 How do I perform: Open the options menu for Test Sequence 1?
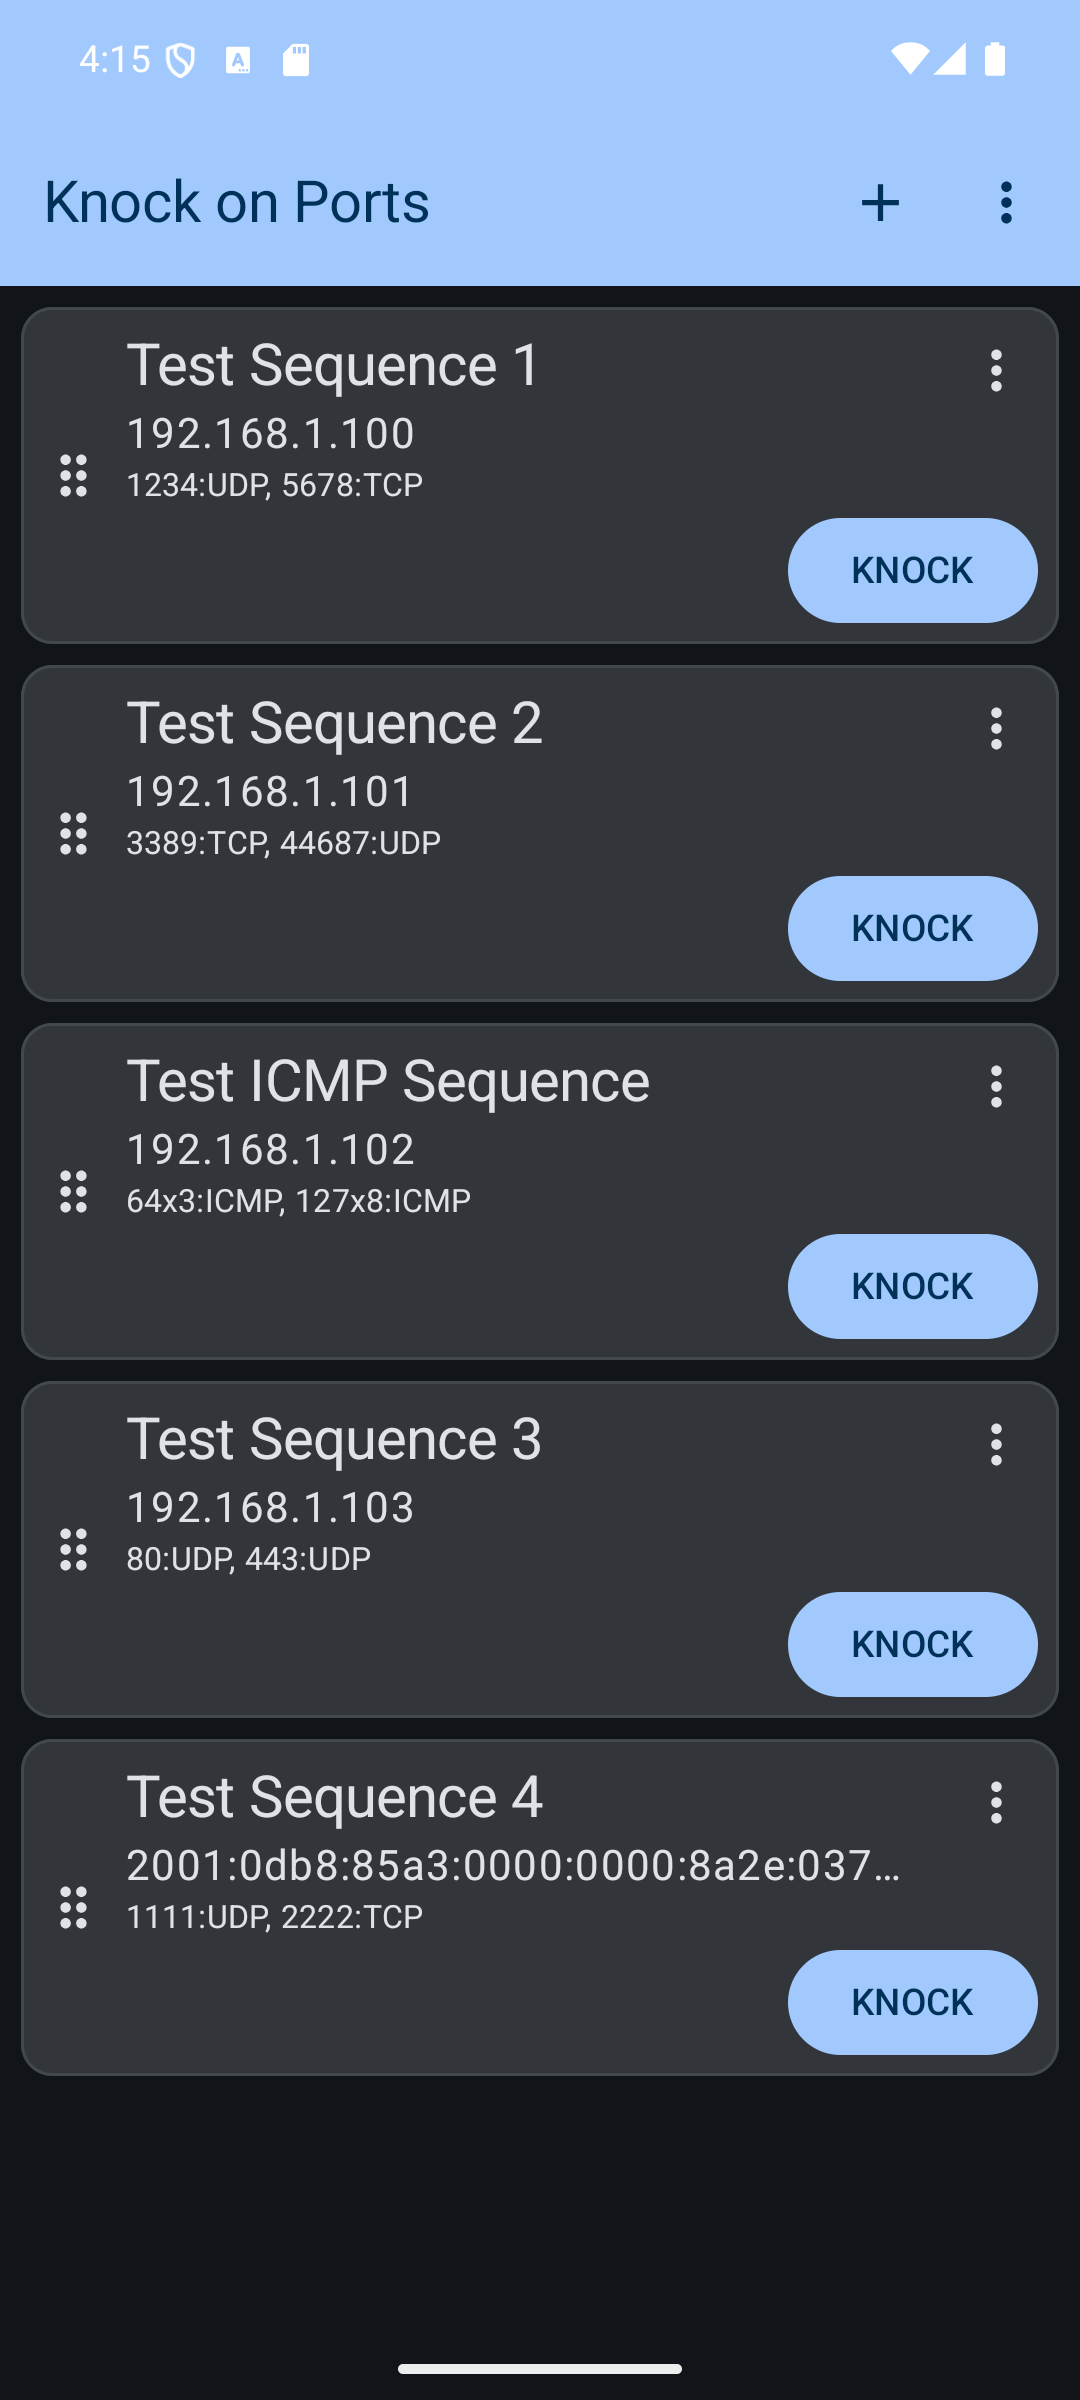pos(995,371)
